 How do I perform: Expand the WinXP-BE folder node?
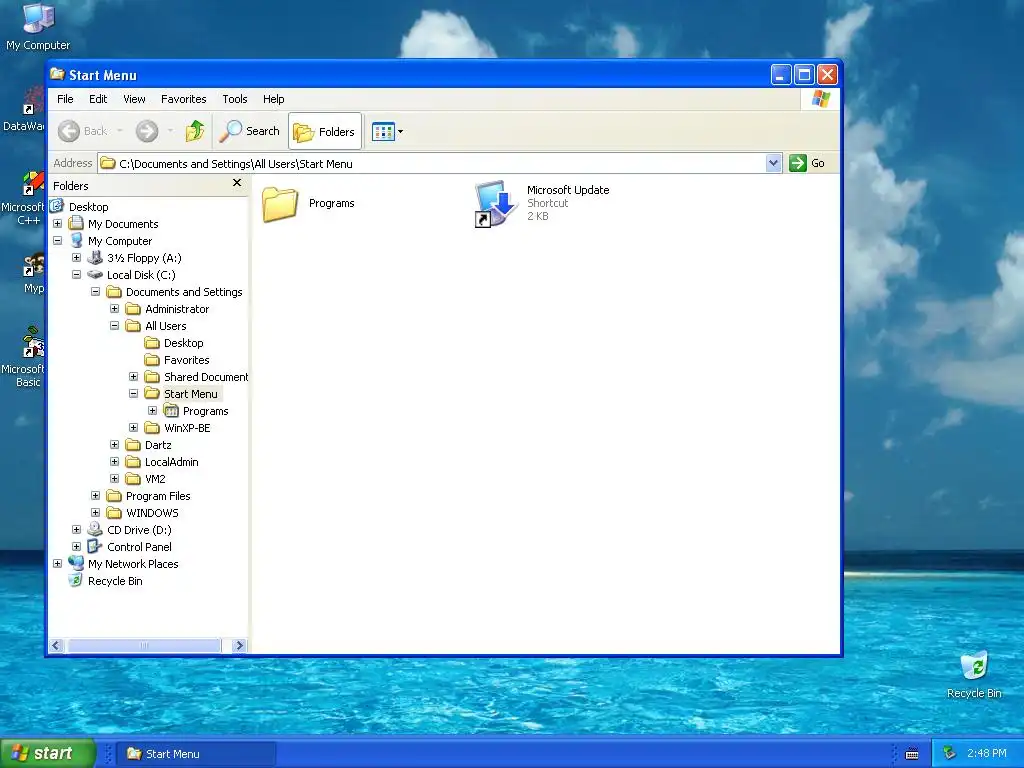click(133, 427)
